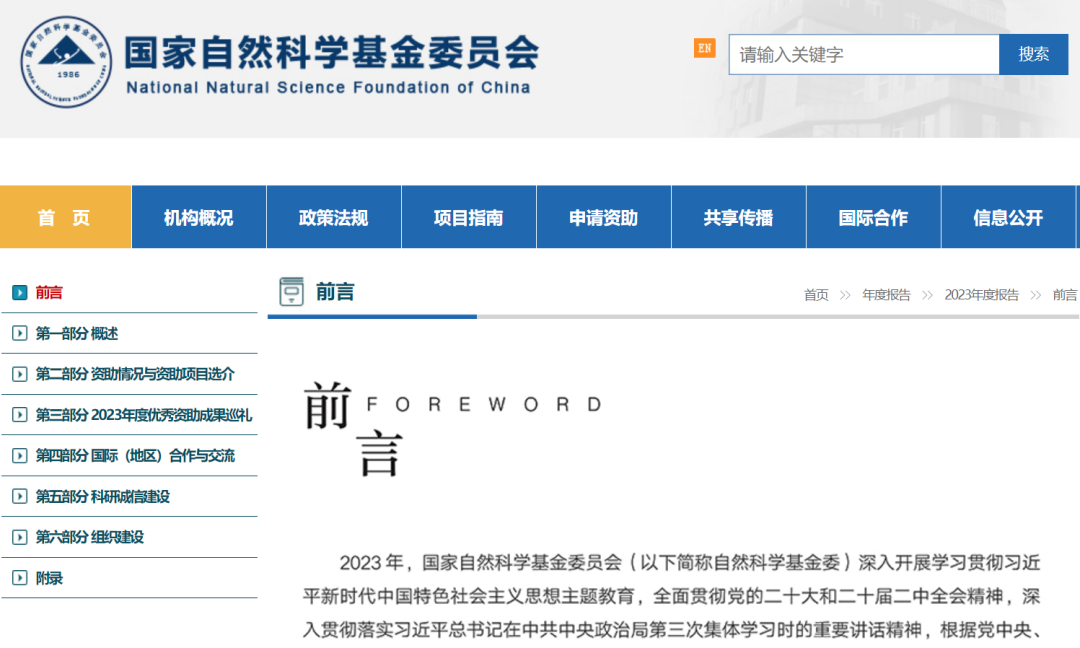The image size is (1080, 648).
Task: Click the 年度报告 breadcrumb link
Action: [x=886, y=295]
